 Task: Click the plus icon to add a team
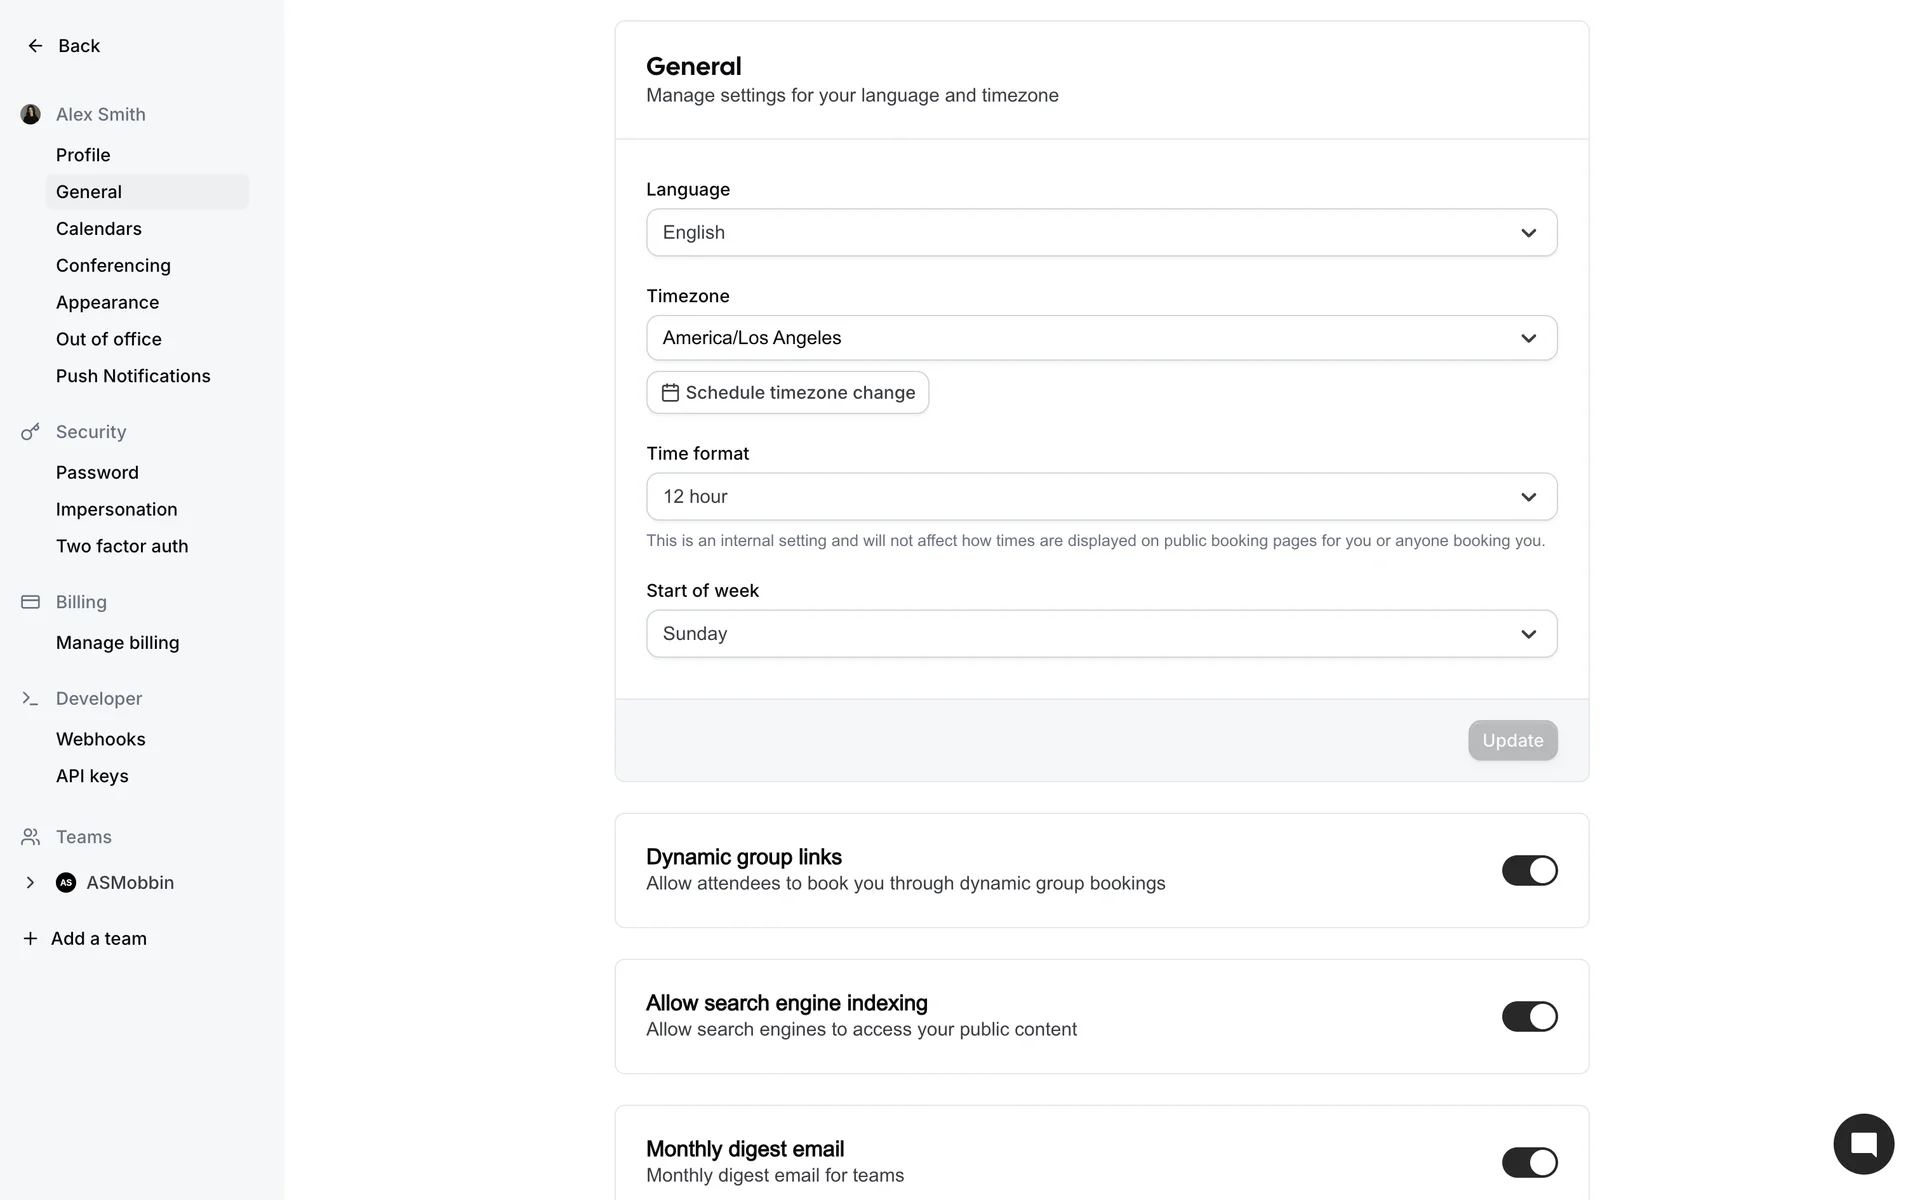(x=30, y=939)
